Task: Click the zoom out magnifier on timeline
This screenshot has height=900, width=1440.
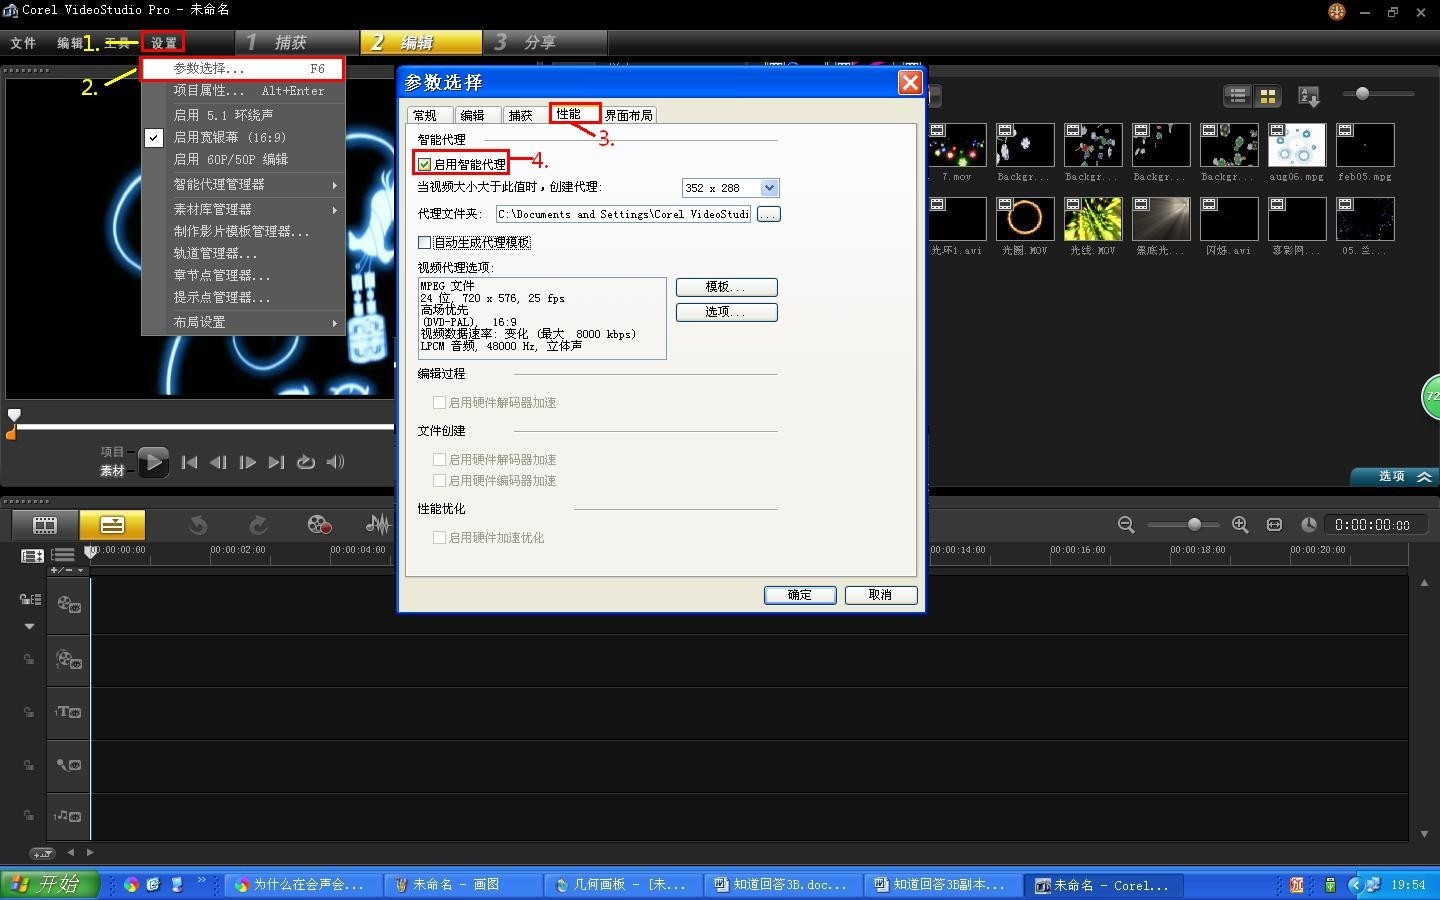Action: pyautogui.click(x=1126, y=524)
